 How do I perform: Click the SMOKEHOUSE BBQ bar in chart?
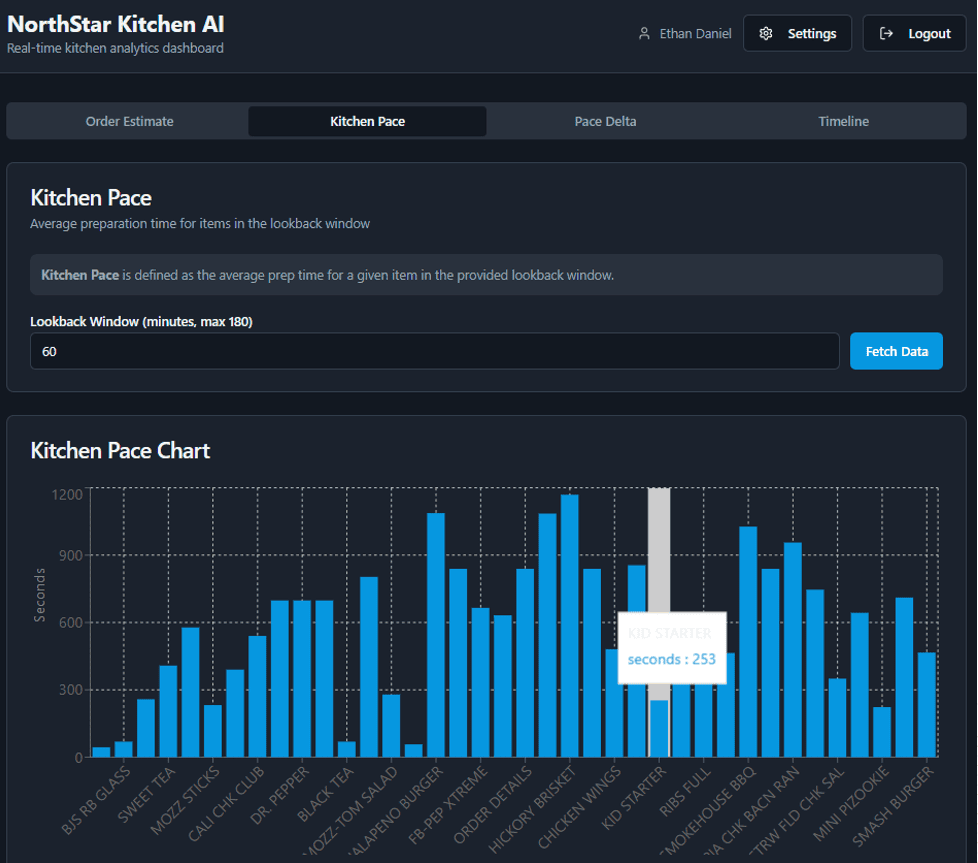pyautogui.click(x=748, y=642)
